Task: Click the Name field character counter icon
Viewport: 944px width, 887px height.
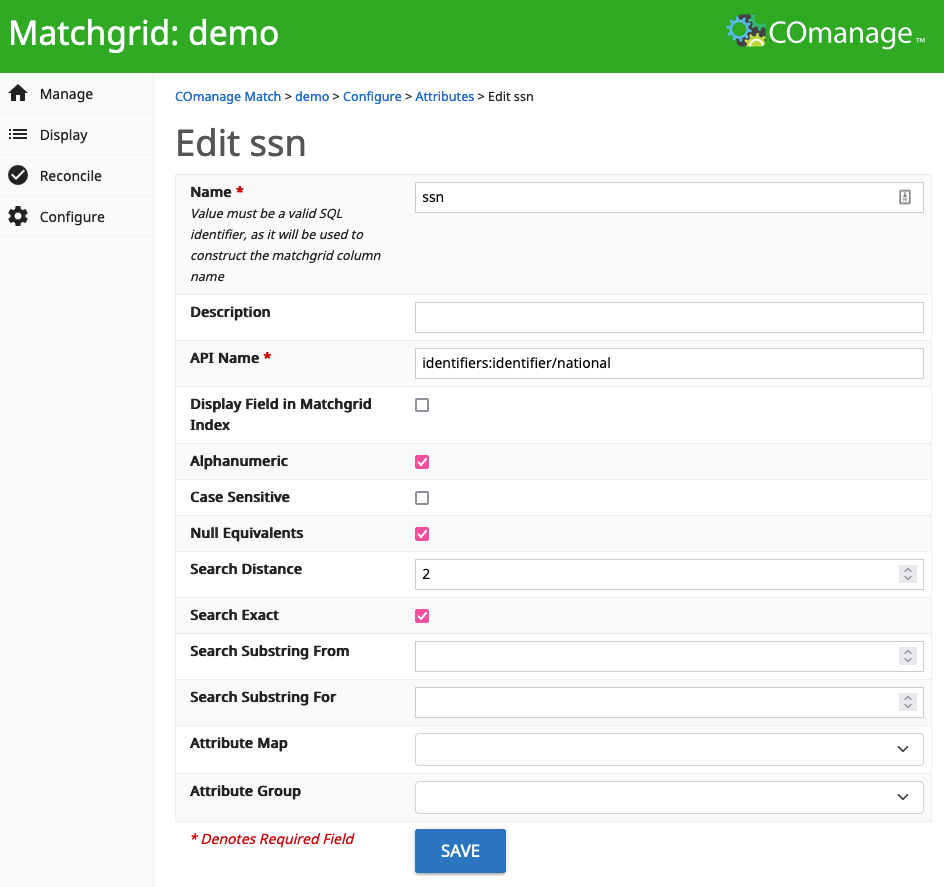Action: 906,197
